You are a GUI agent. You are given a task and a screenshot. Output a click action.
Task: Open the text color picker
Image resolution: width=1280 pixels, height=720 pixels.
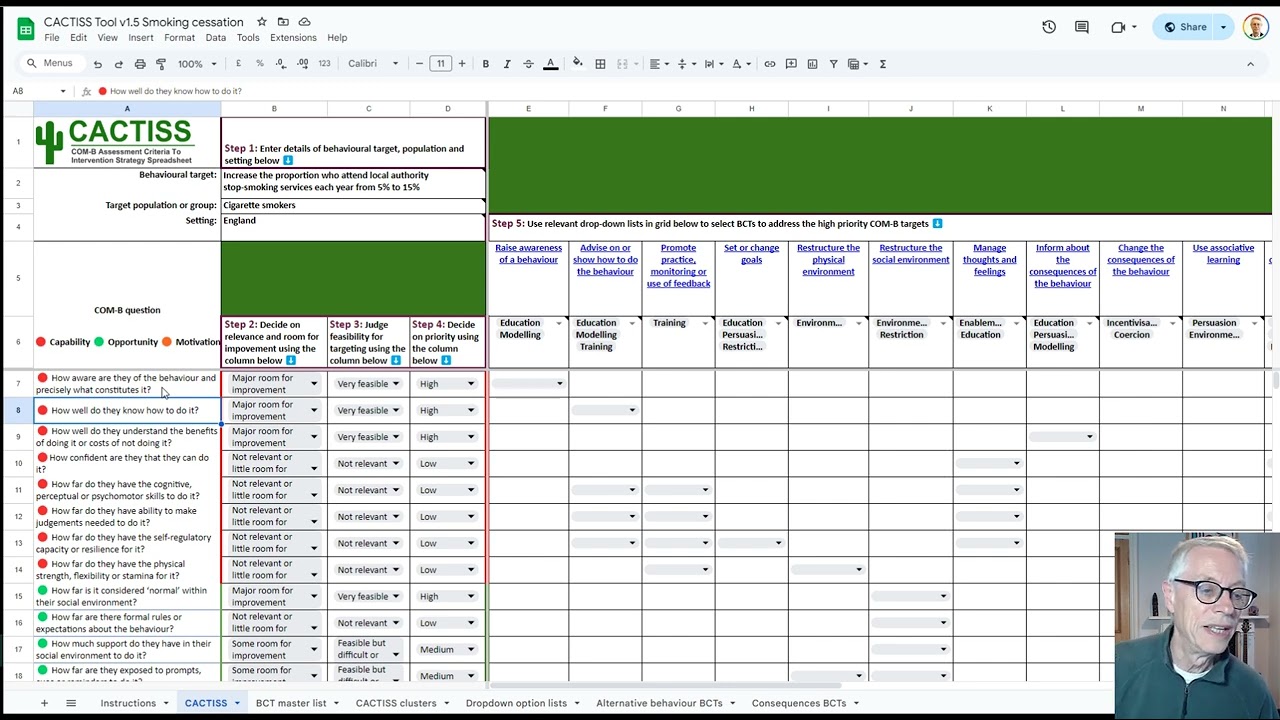(550, 64)
